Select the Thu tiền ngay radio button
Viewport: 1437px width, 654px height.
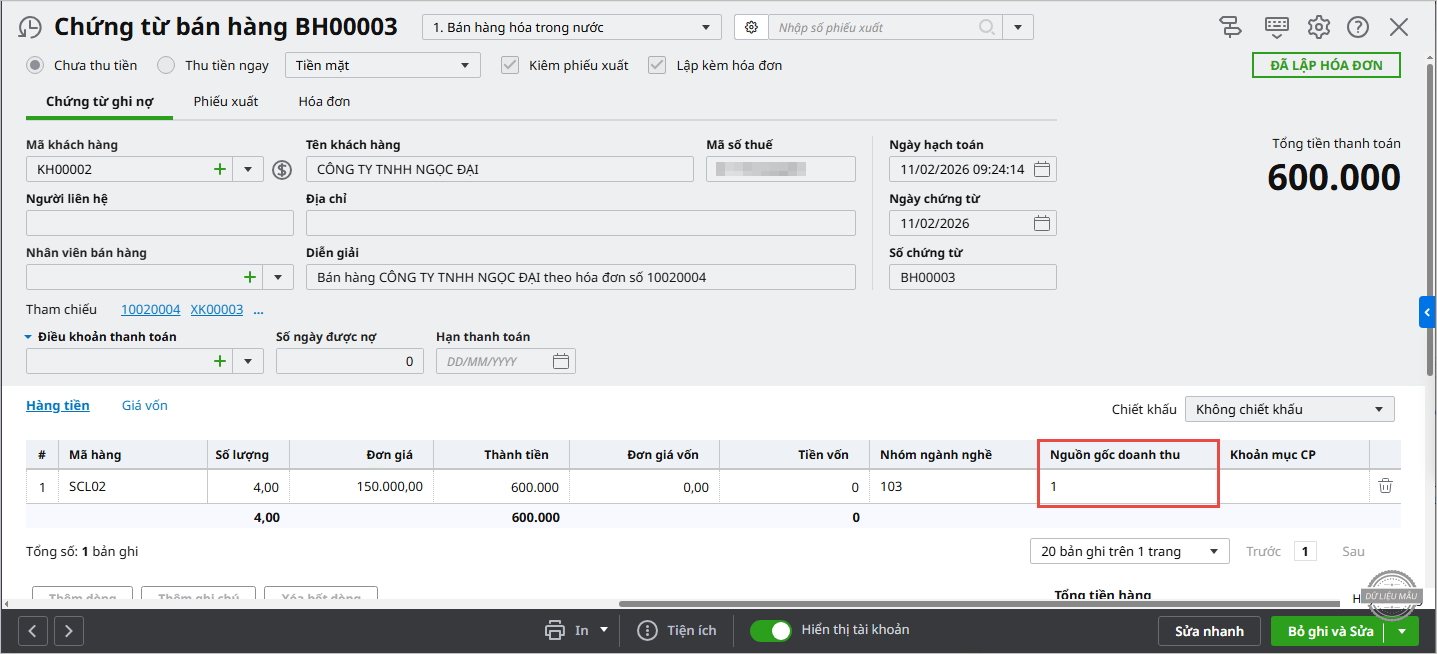click(x=166, y=66)
